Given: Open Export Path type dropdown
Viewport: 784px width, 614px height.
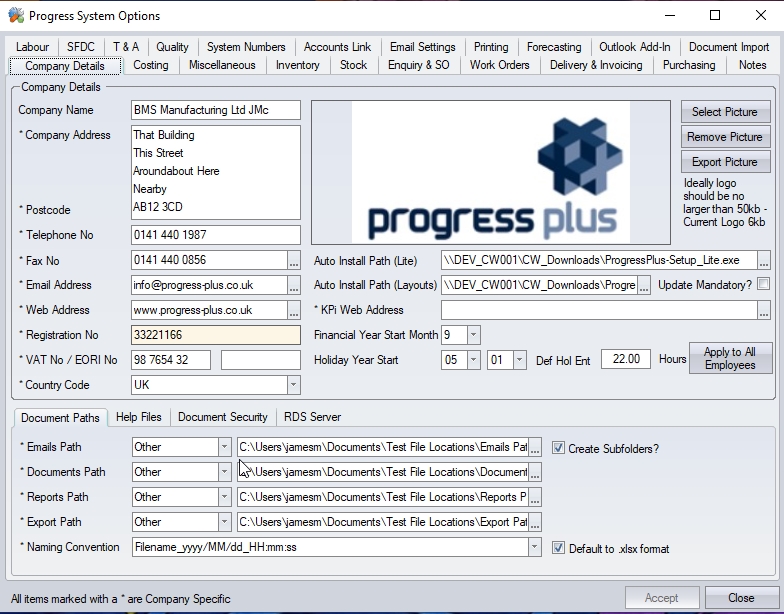Looking at the screenshot, I should 224,522.
